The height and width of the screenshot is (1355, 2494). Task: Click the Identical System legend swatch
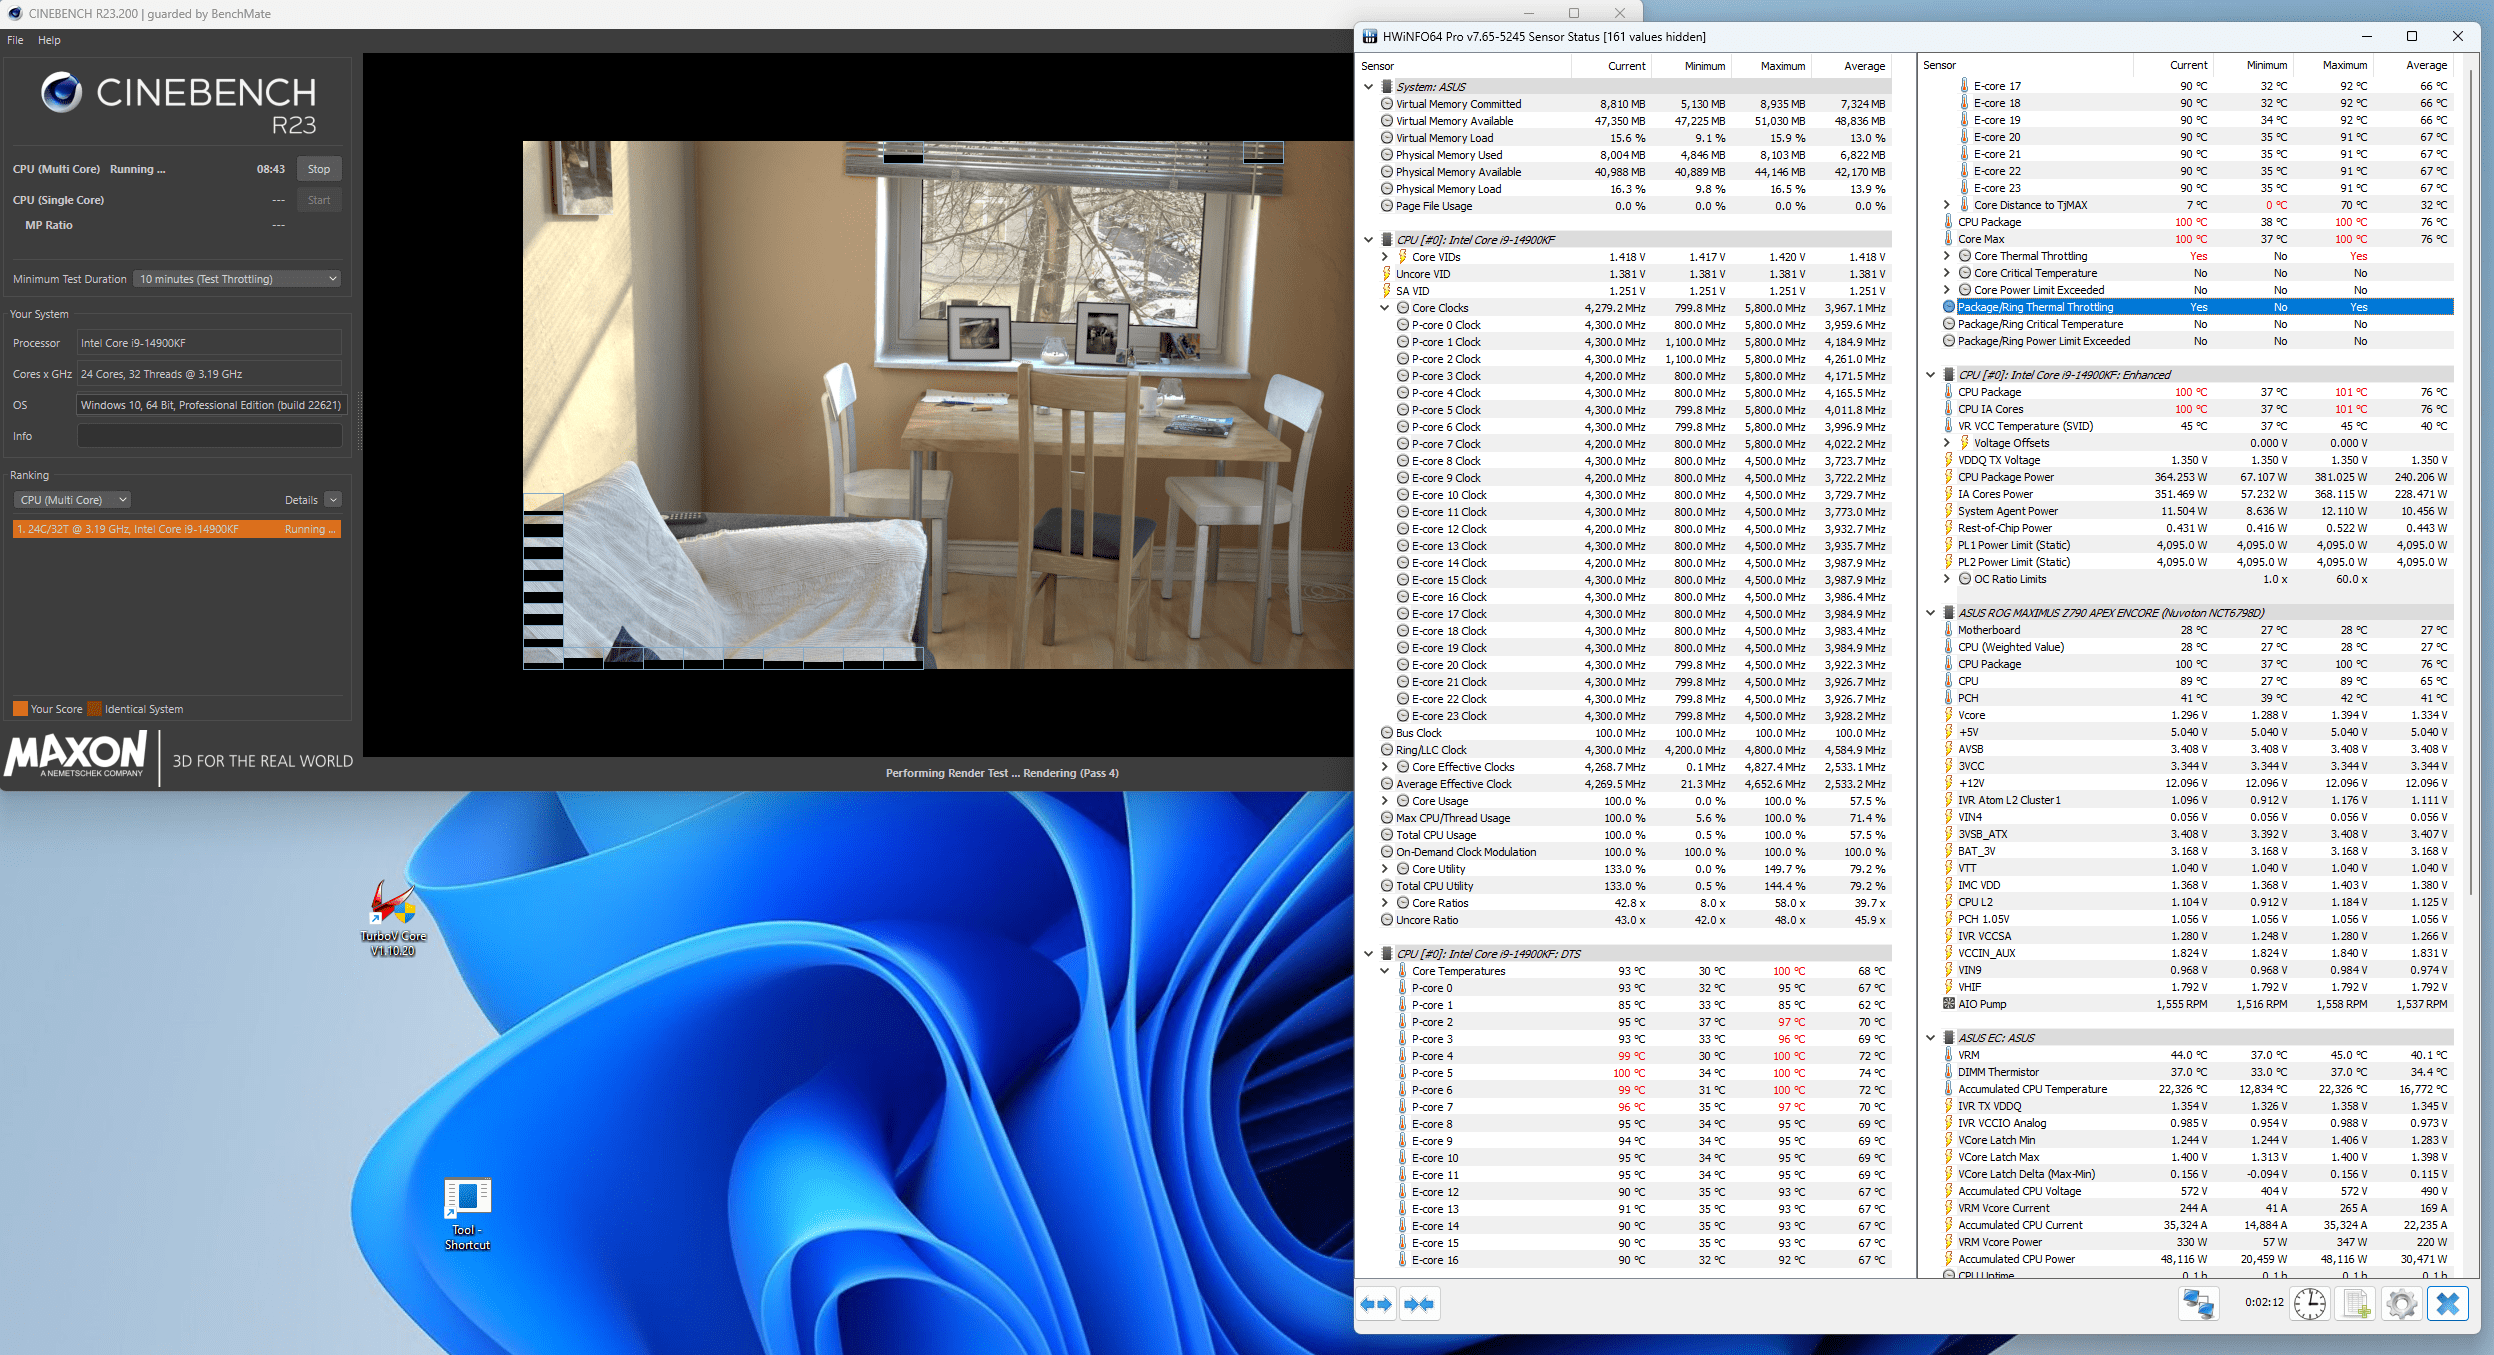click(94, 709)
